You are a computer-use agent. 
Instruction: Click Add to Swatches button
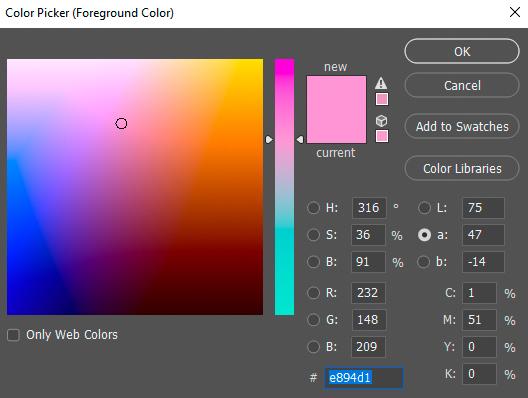tap(462, 127)
